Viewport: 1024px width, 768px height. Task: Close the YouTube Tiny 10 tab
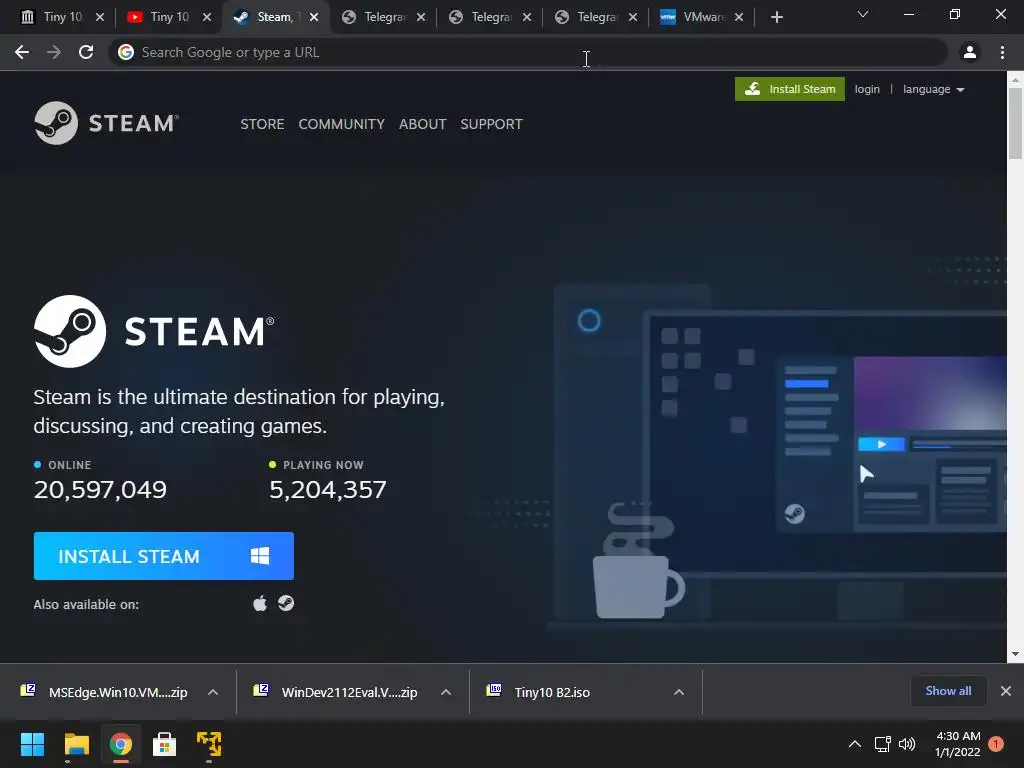[x=207, y=17]
